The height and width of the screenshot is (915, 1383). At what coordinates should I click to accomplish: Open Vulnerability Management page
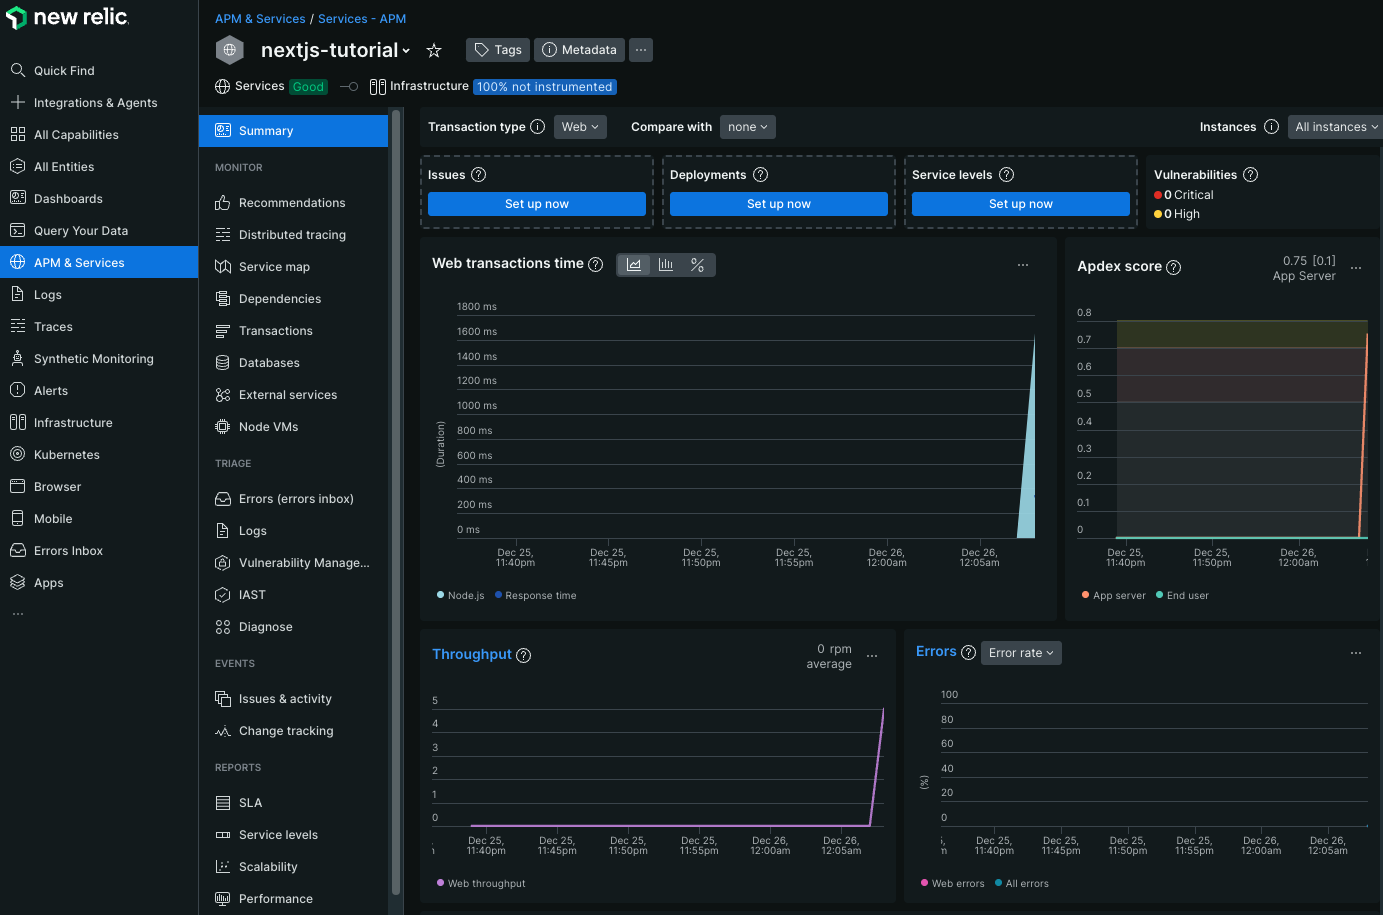pyautogui.click(x=294, y=563)
